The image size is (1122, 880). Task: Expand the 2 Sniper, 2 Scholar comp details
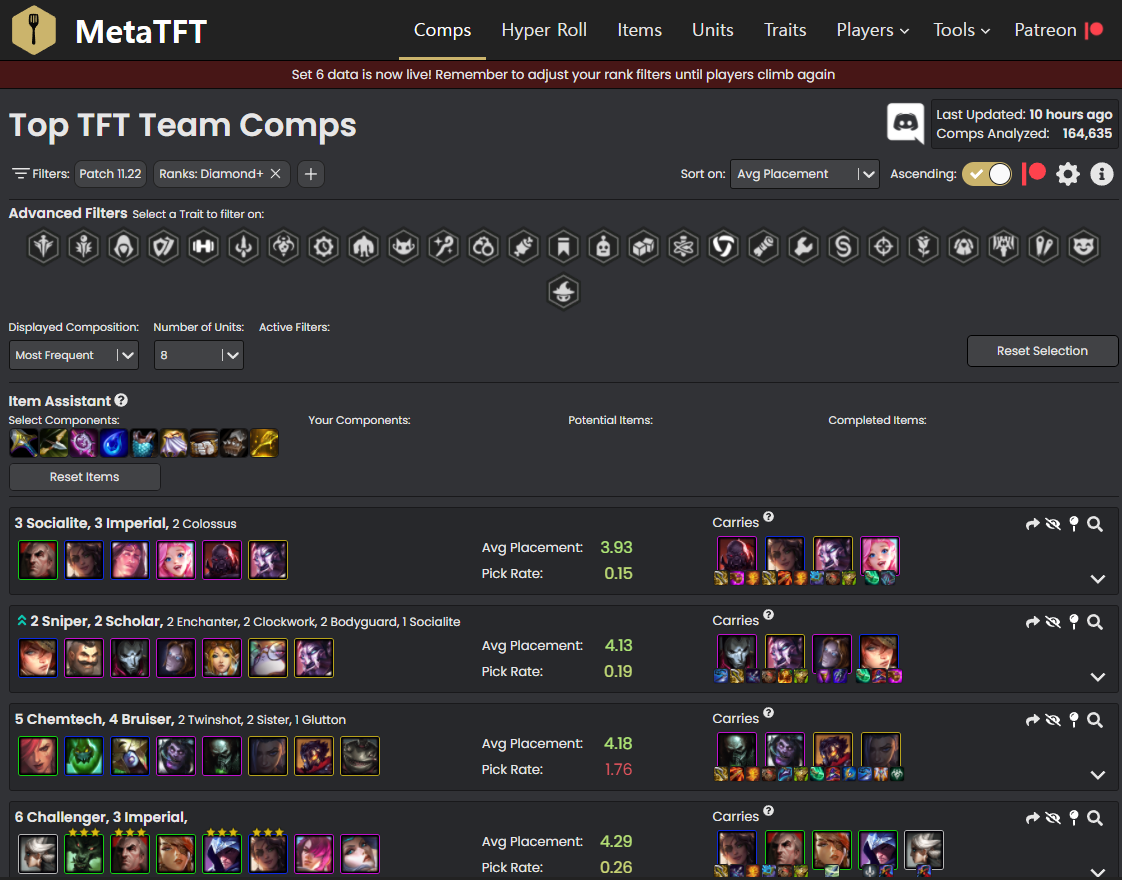point(1098,677)
